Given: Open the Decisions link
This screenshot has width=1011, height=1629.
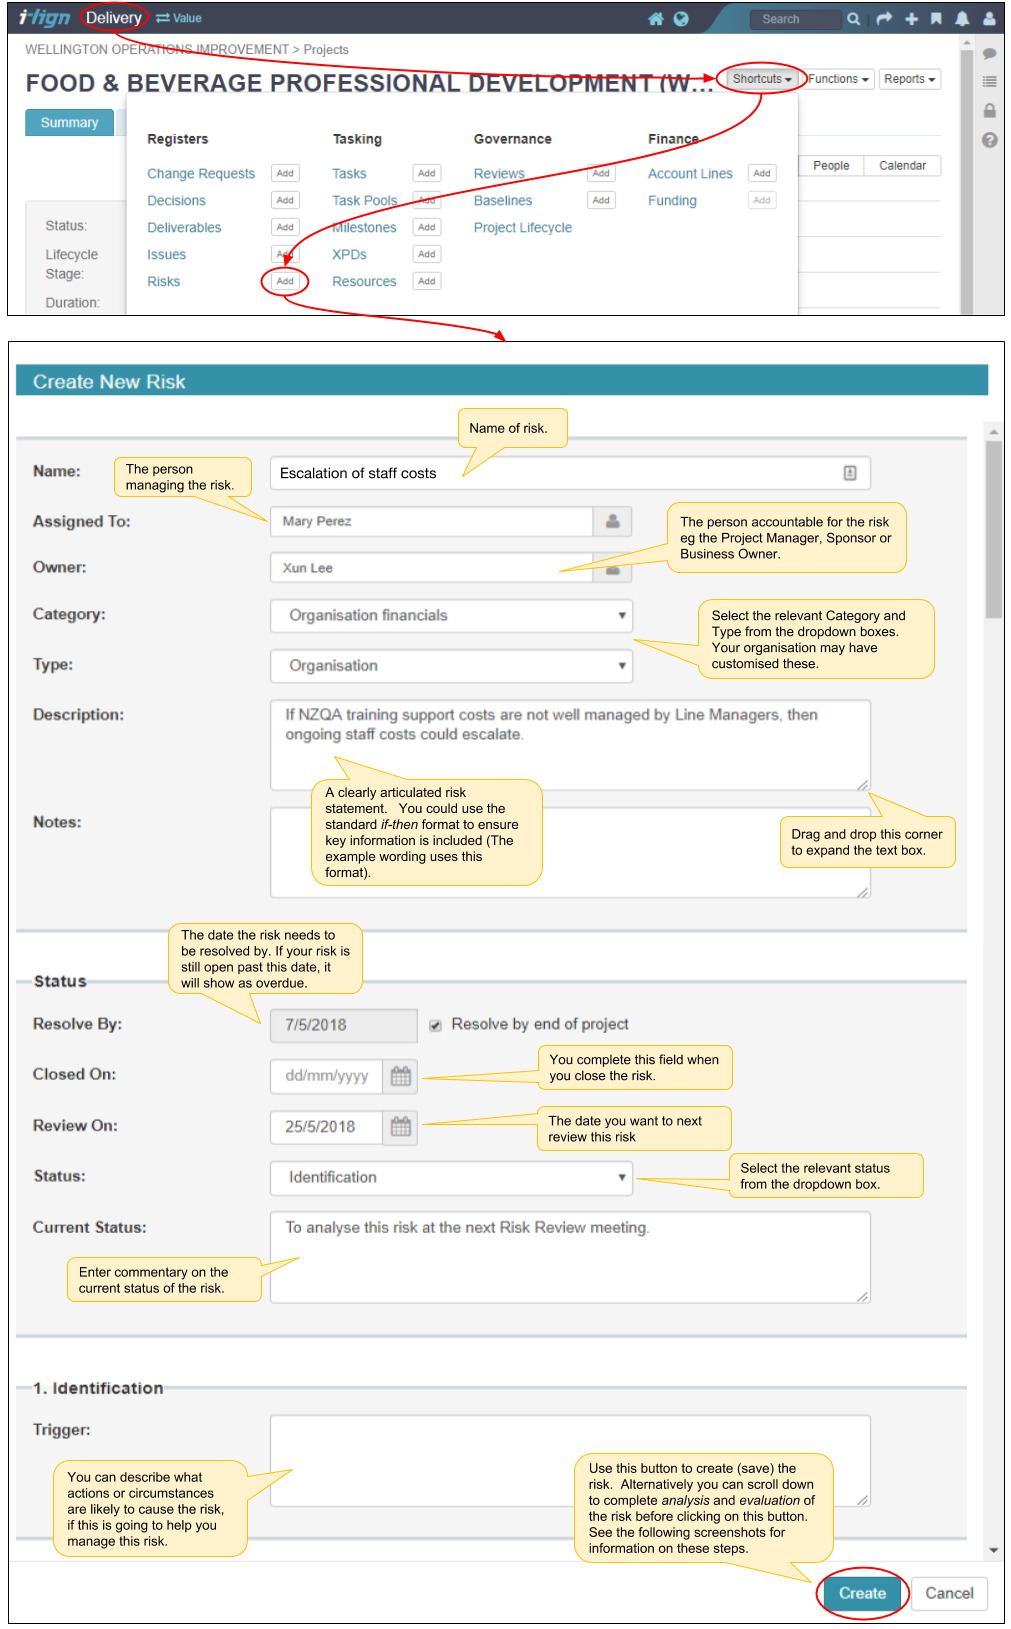Looking at the screenshot, I should pyautogui.click(x=176, y=200).
